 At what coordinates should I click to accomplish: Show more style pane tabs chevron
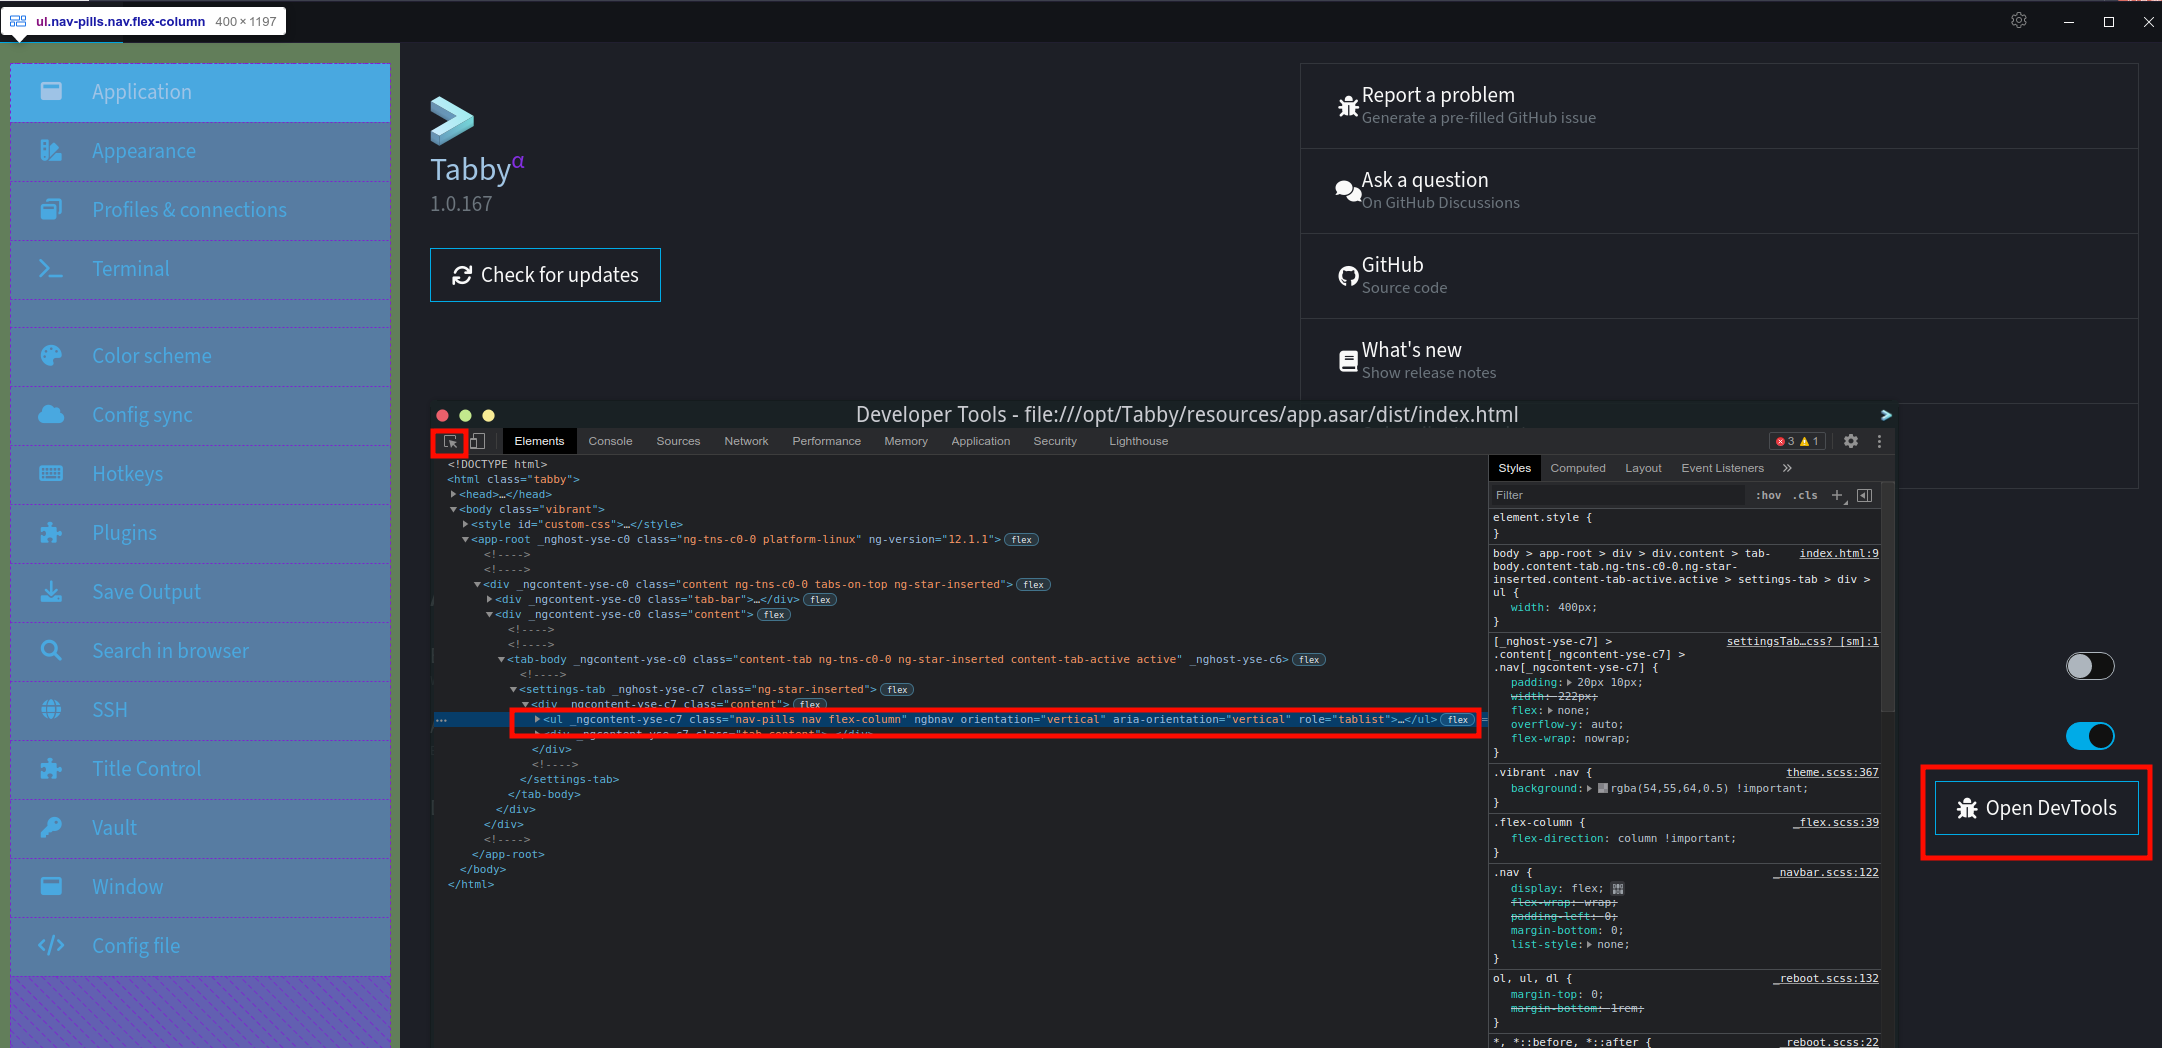pos(1787,468)
